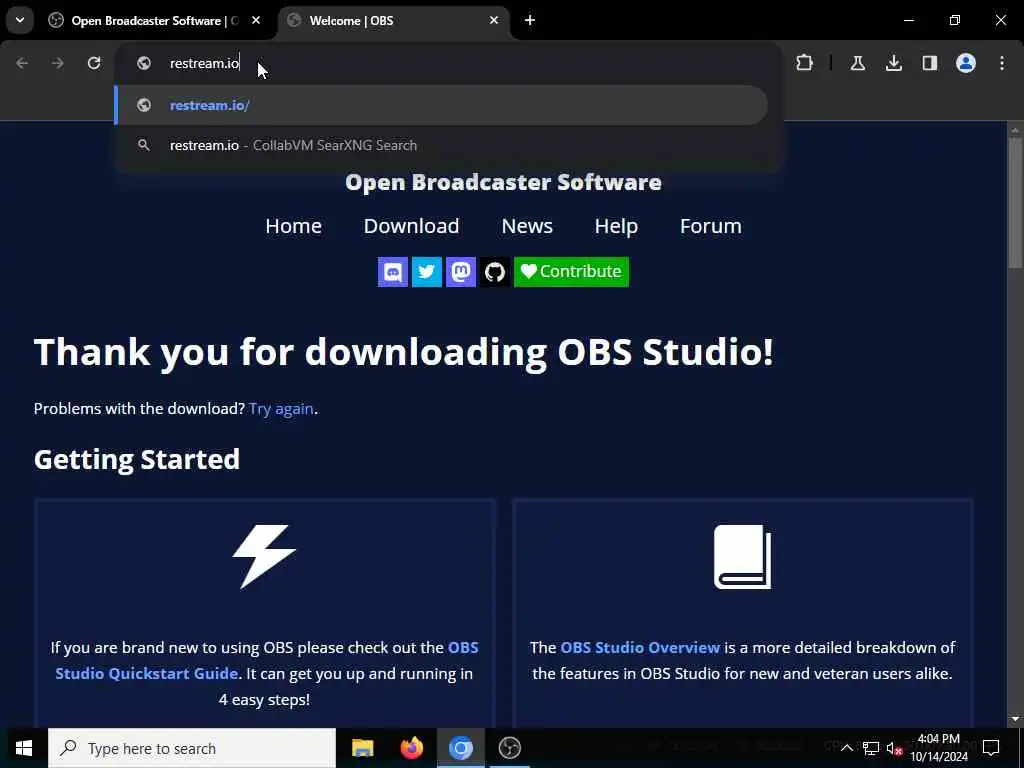Open the Download nav link
1024x768 pixels.
pos(411,226)
